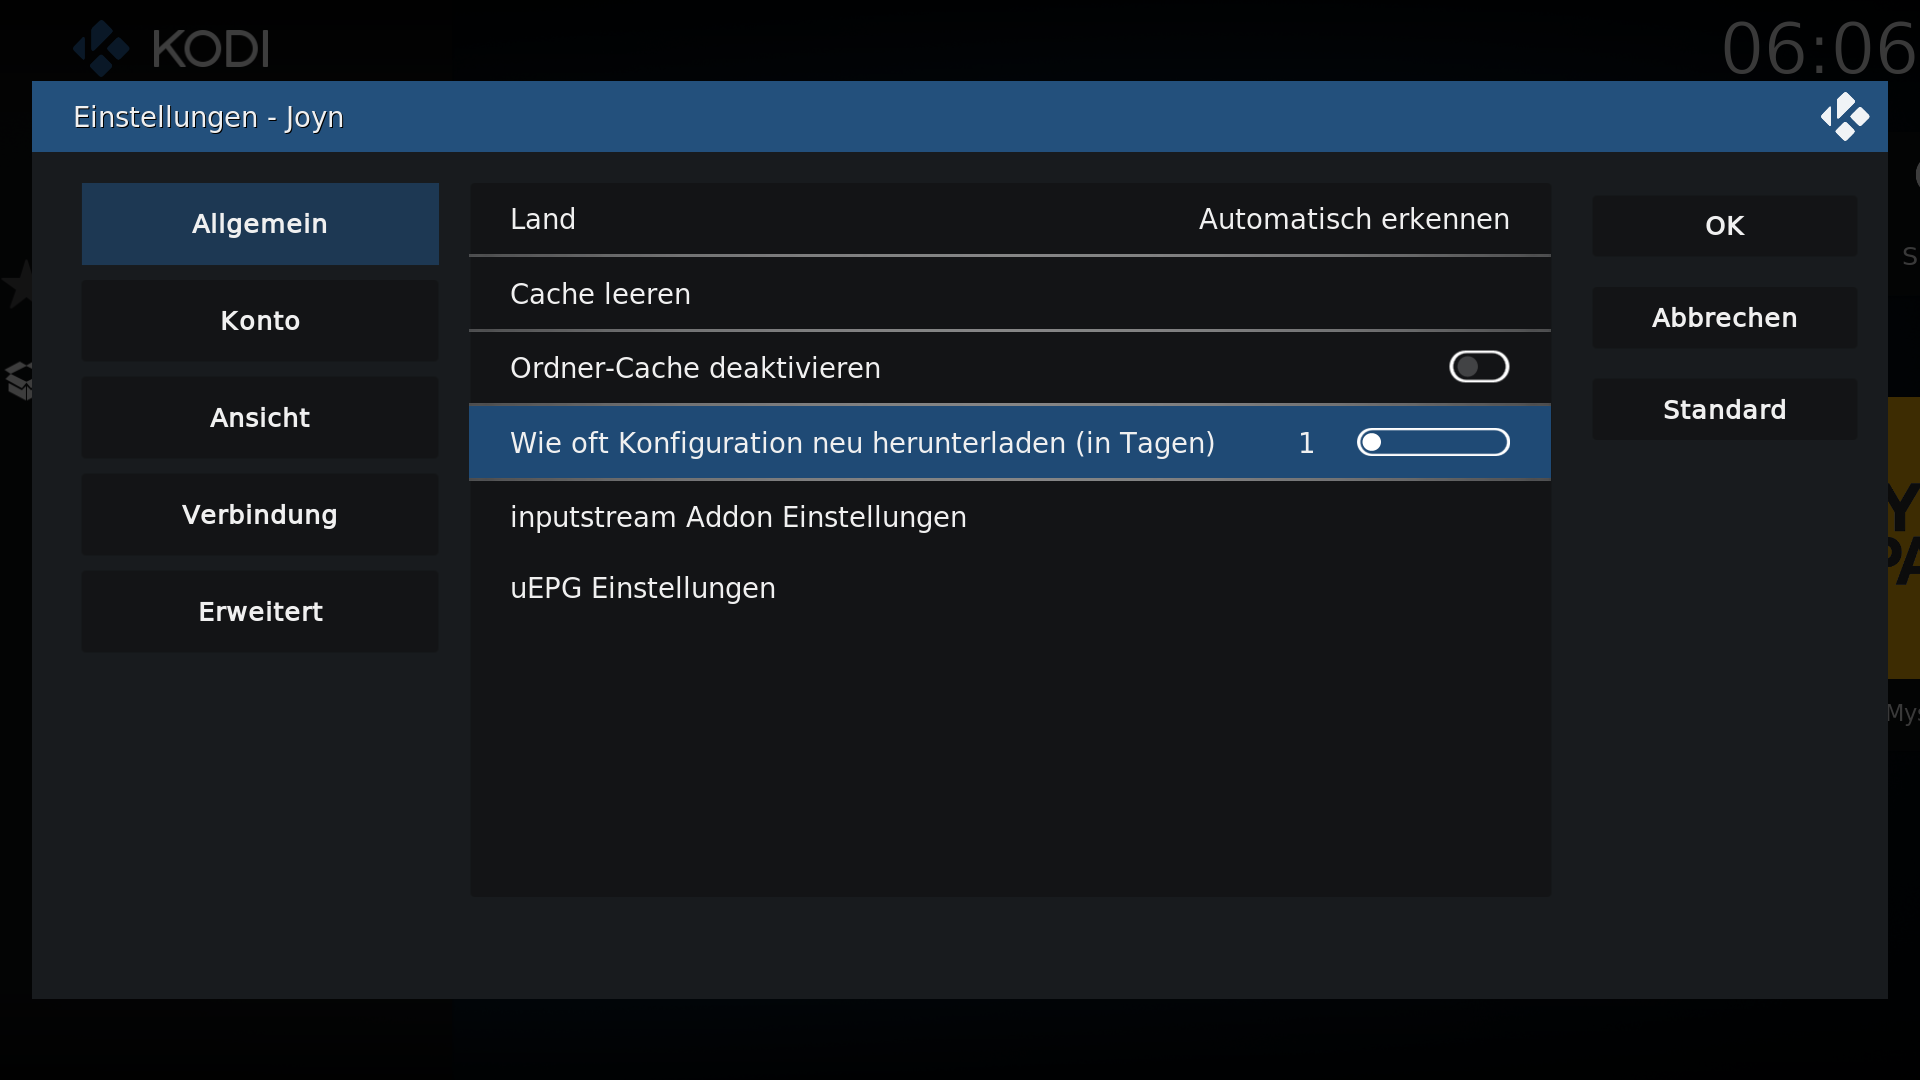This screenshot has width=1920, height=1080.
Task: Click the value 1 next to slider
Action: pyautogui.click(x=1306, y=443)
